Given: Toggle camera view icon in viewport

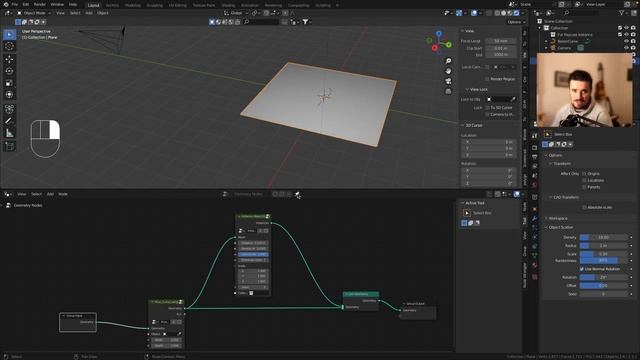Looking at the screenshot, I should (448, 81).
